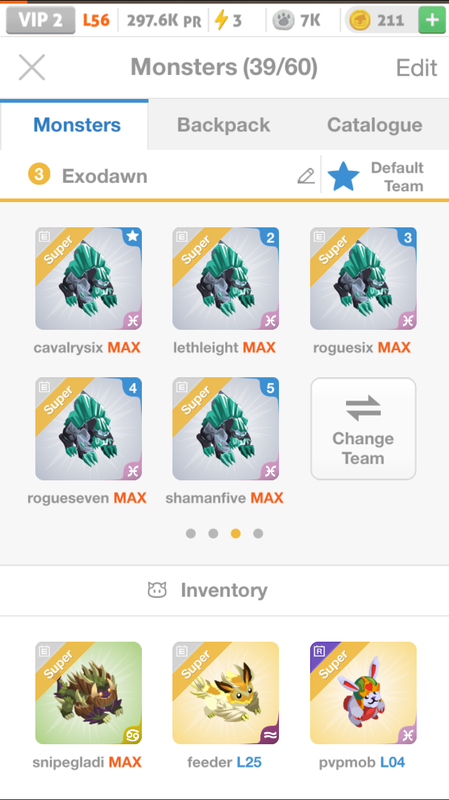This screenshot has width=449, height=800.
Task: Click the VIP 2 badge
Action: click(41, 20)
